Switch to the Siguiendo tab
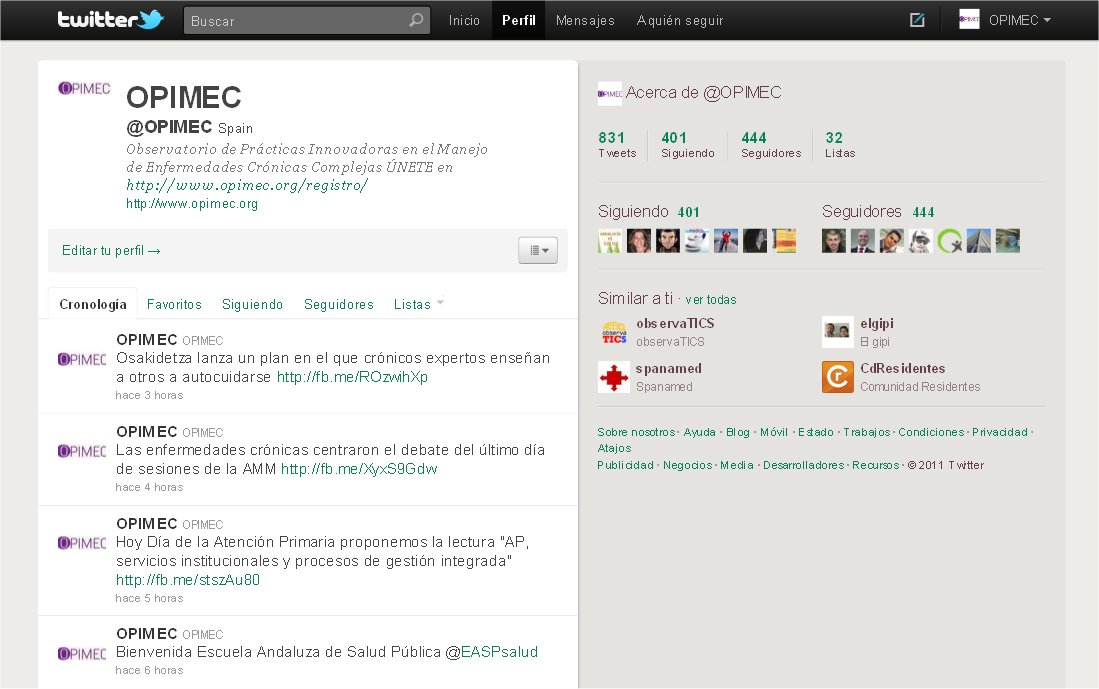 252,304
